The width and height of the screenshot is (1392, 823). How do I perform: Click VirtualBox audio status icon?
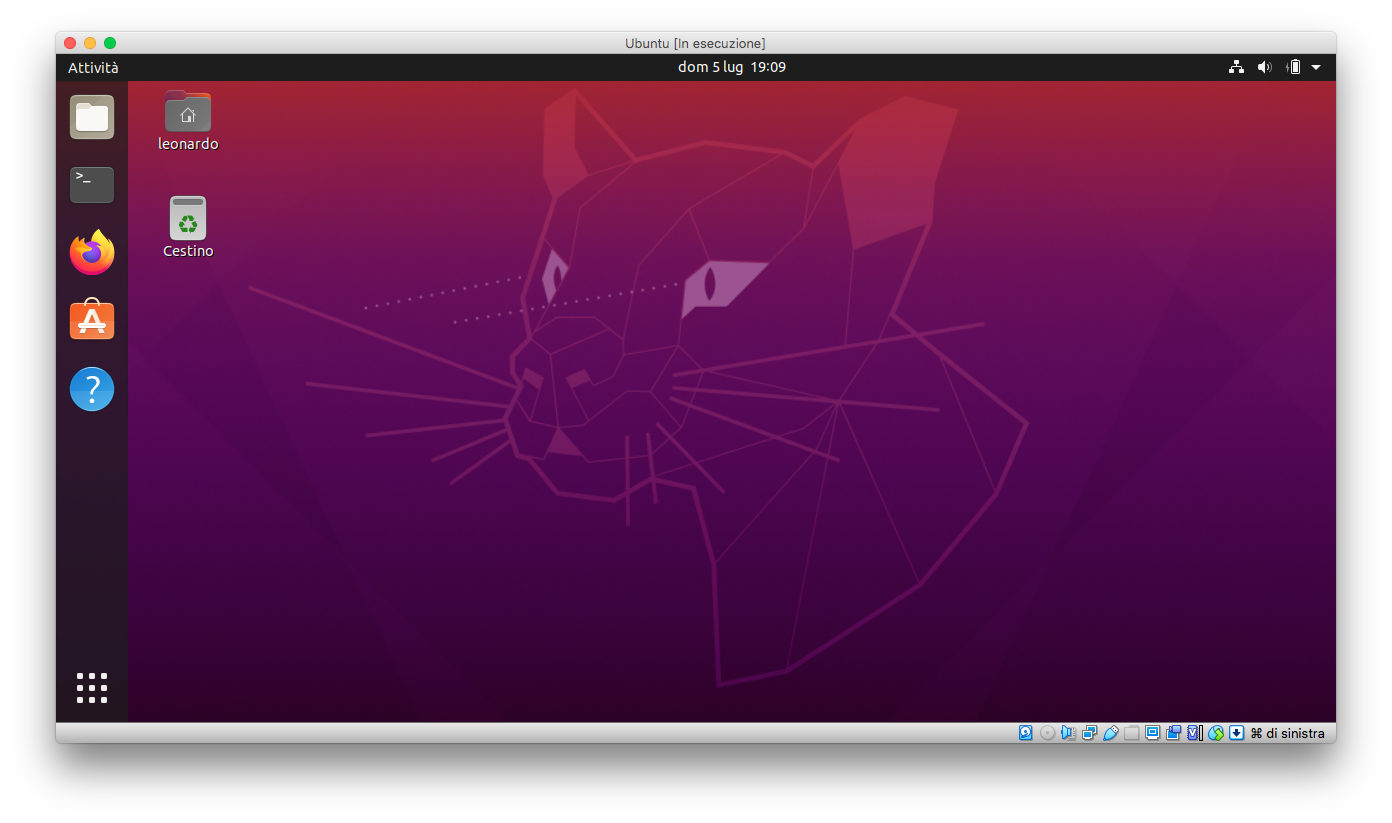[1068, 733]
